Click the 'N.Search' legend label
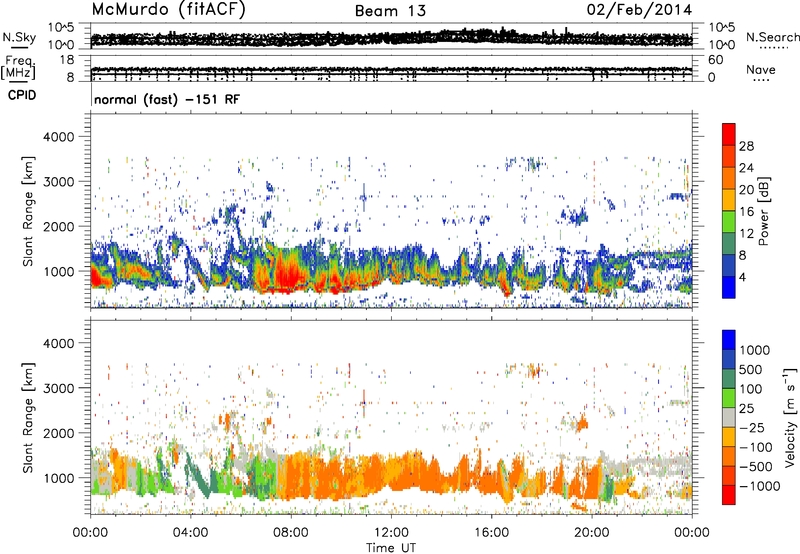The width and height of the screenshot is (800, 554). (x=772, y=37)
